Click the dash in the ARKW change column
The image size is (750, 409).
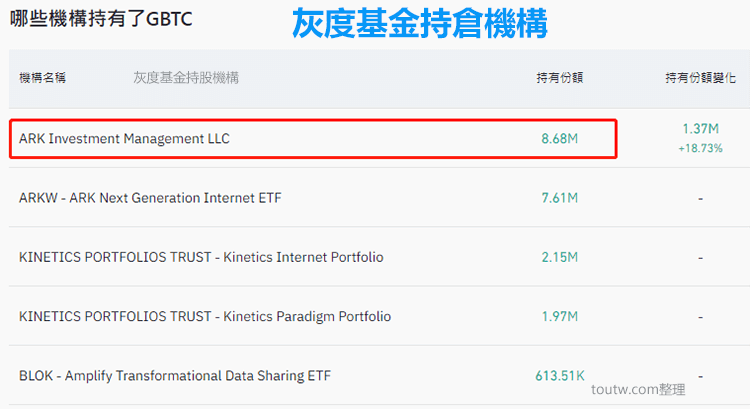[700, 198]
